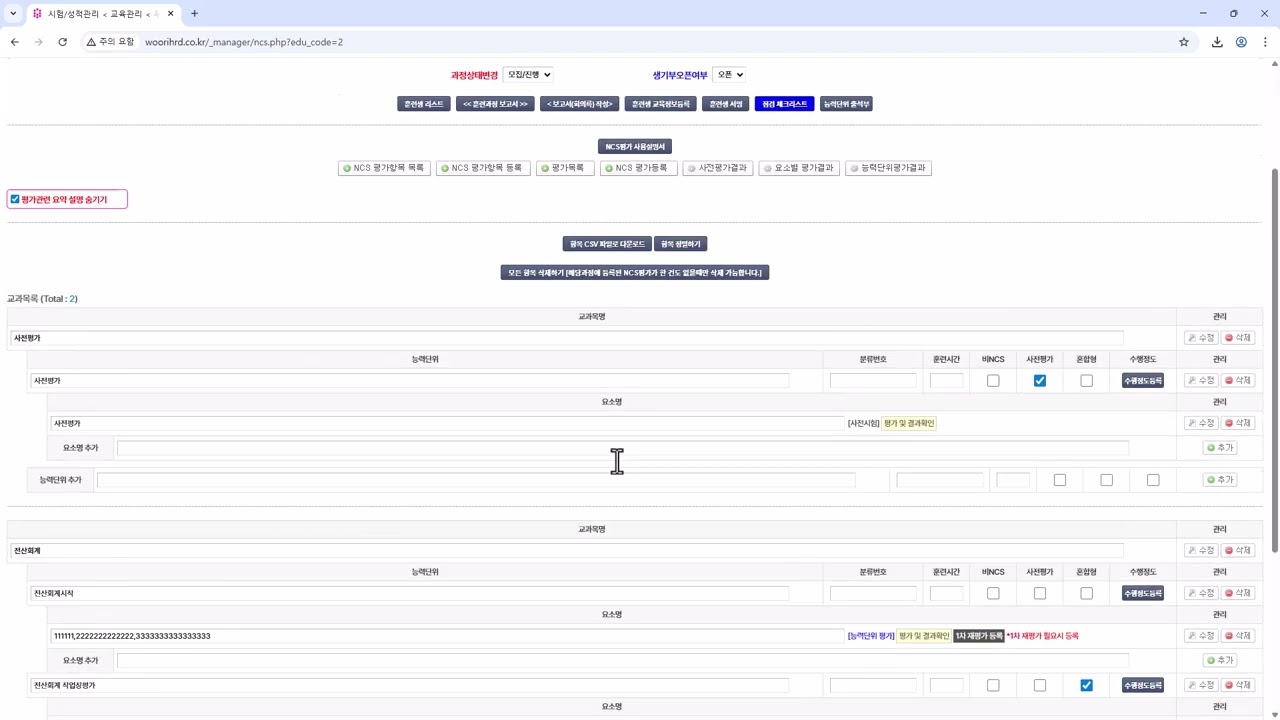Image resolution: width=1280 pixels, height=720 pixels.
Task: Click 삭제 icon button in 111111,2222222222222 요소명 row
Action: tap(1238, 636)
